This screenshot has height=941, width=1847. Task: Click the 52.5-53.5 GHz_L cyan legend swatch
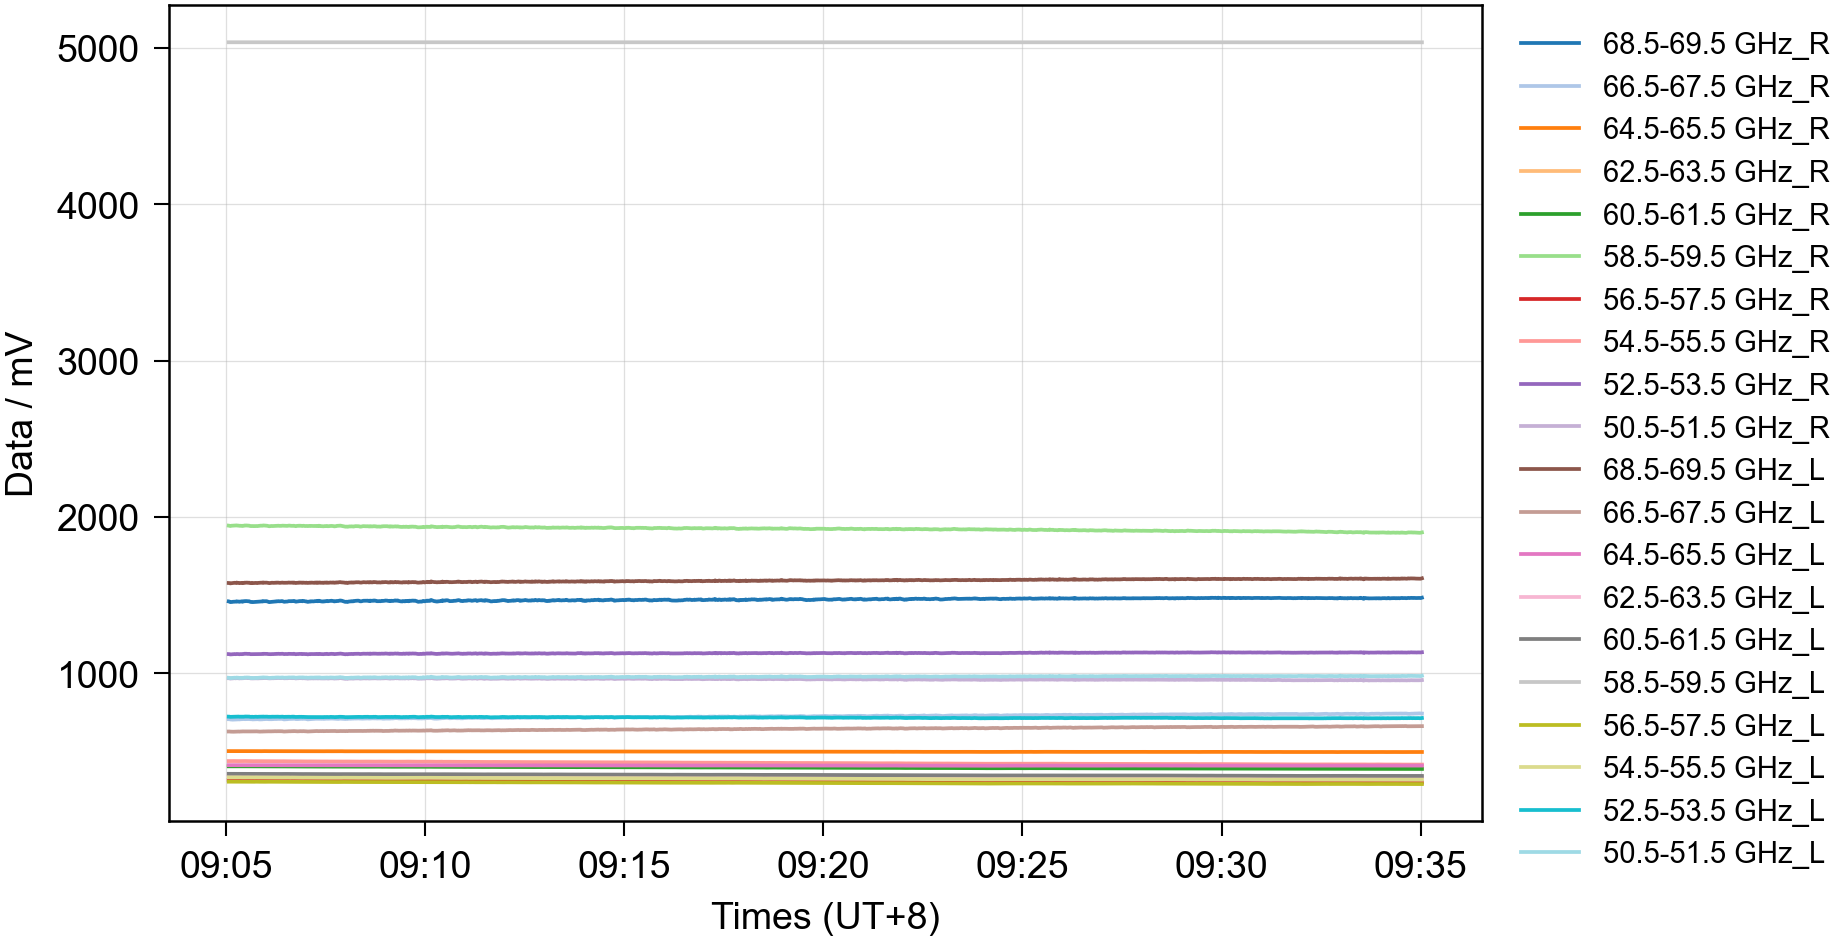(x=1549, y=810)
